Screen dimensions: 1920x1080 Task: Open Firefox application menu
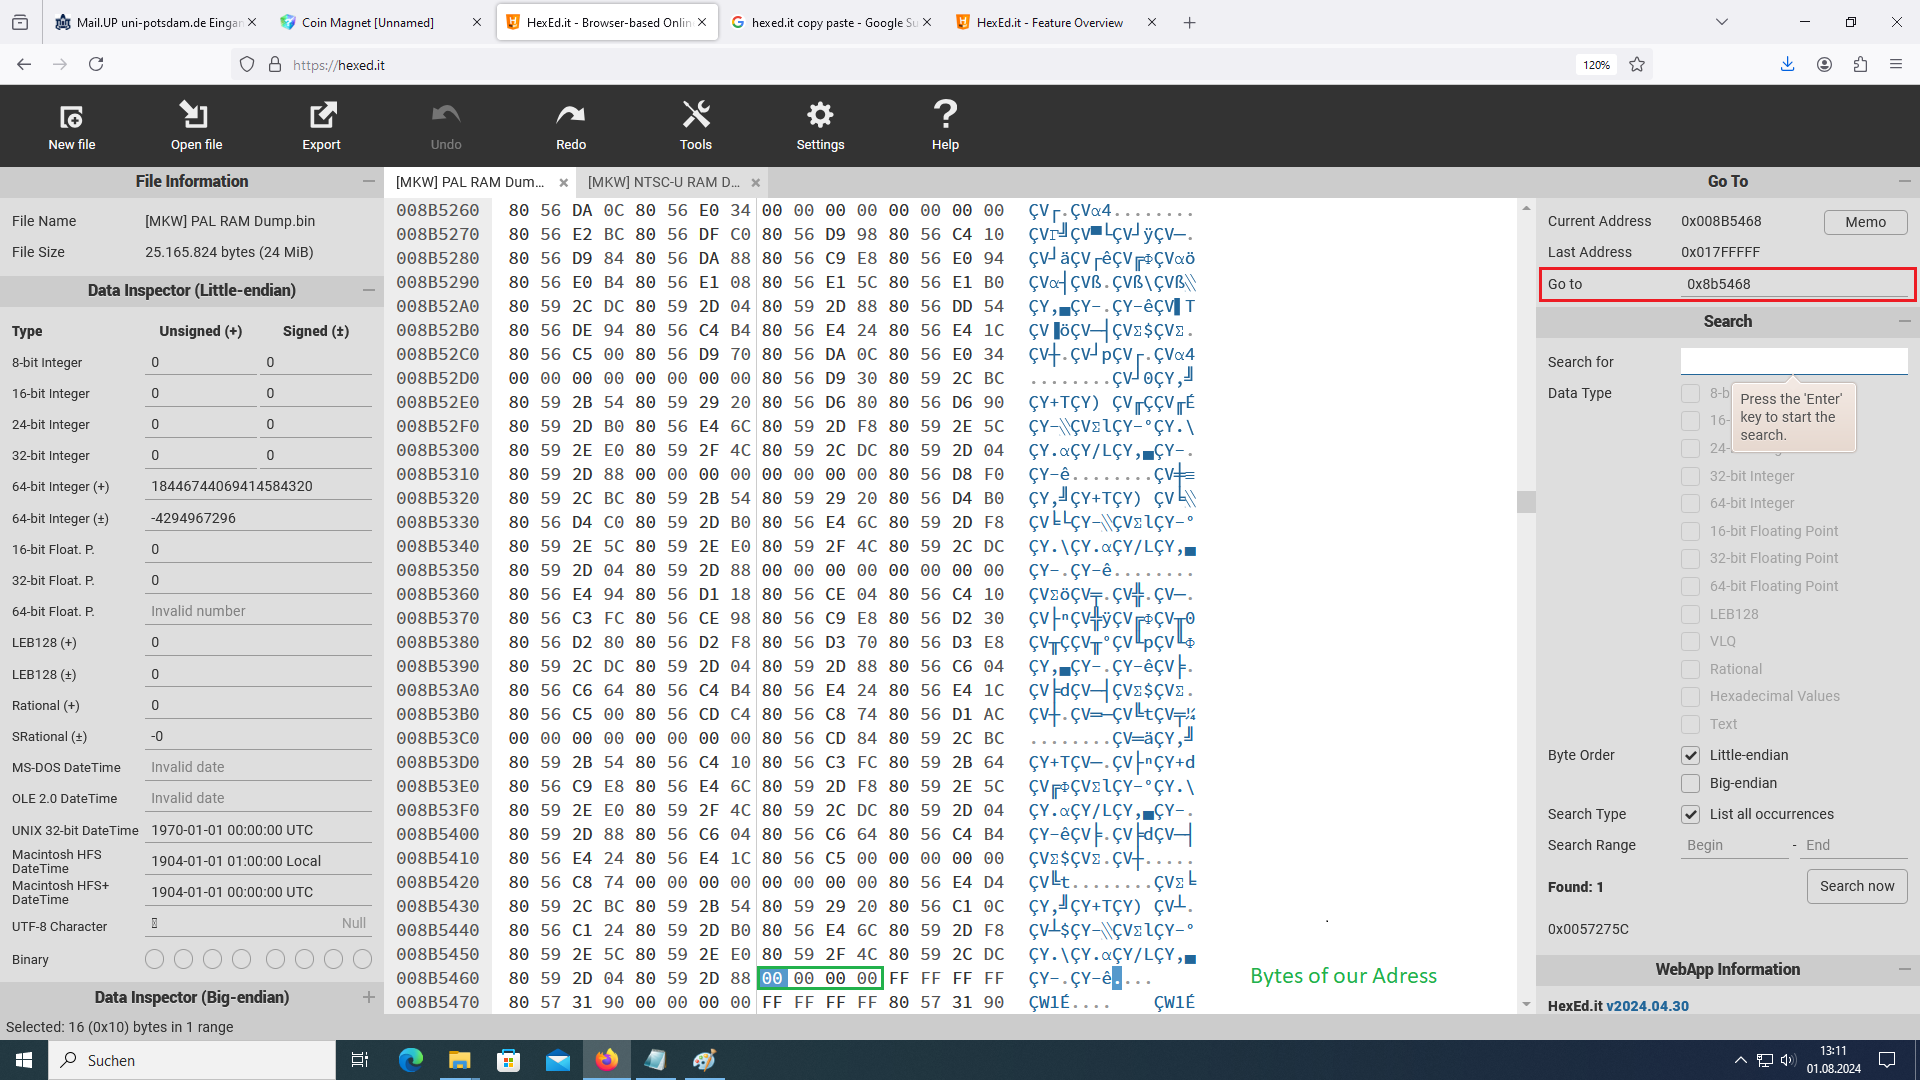tap(1896, 64)
